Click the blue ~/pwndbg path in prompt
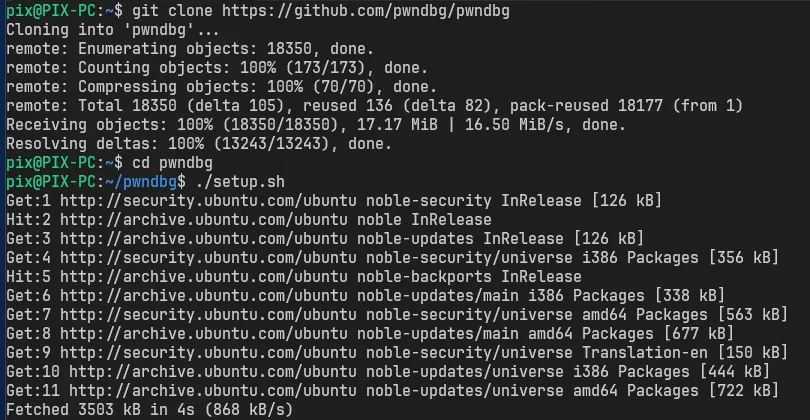This screenshot has width=810, height=420. point(141,182)
